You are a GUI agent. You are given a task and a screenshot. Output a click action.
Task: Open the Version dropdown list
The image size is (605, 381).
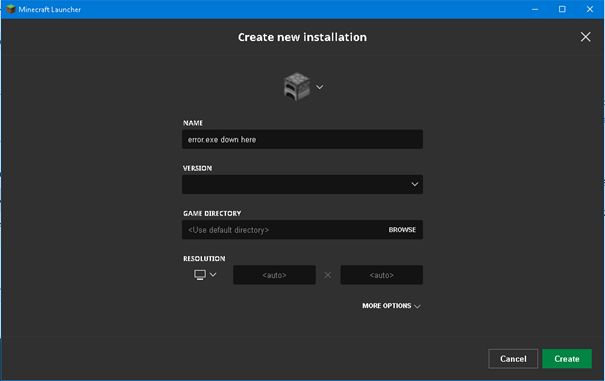tap(302, 185)
